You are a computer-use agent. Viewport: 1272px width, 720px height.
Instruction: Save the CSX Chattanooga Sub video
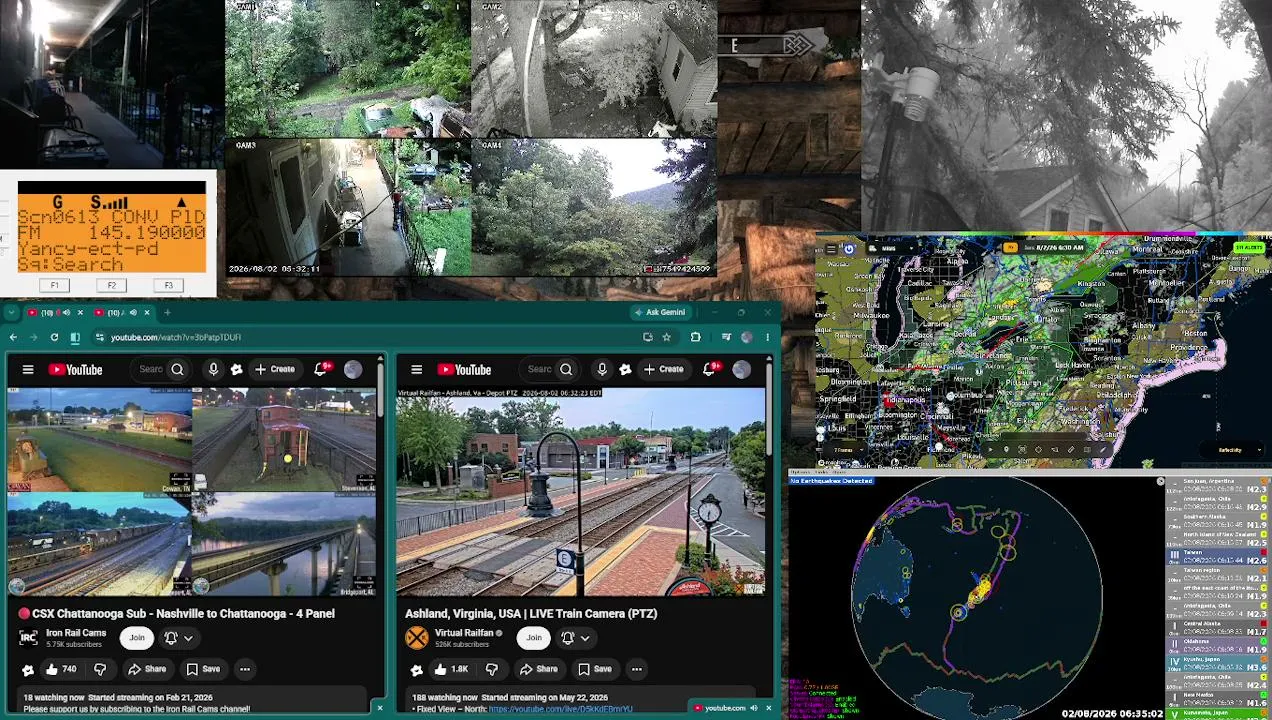click(x=203, y=669)
